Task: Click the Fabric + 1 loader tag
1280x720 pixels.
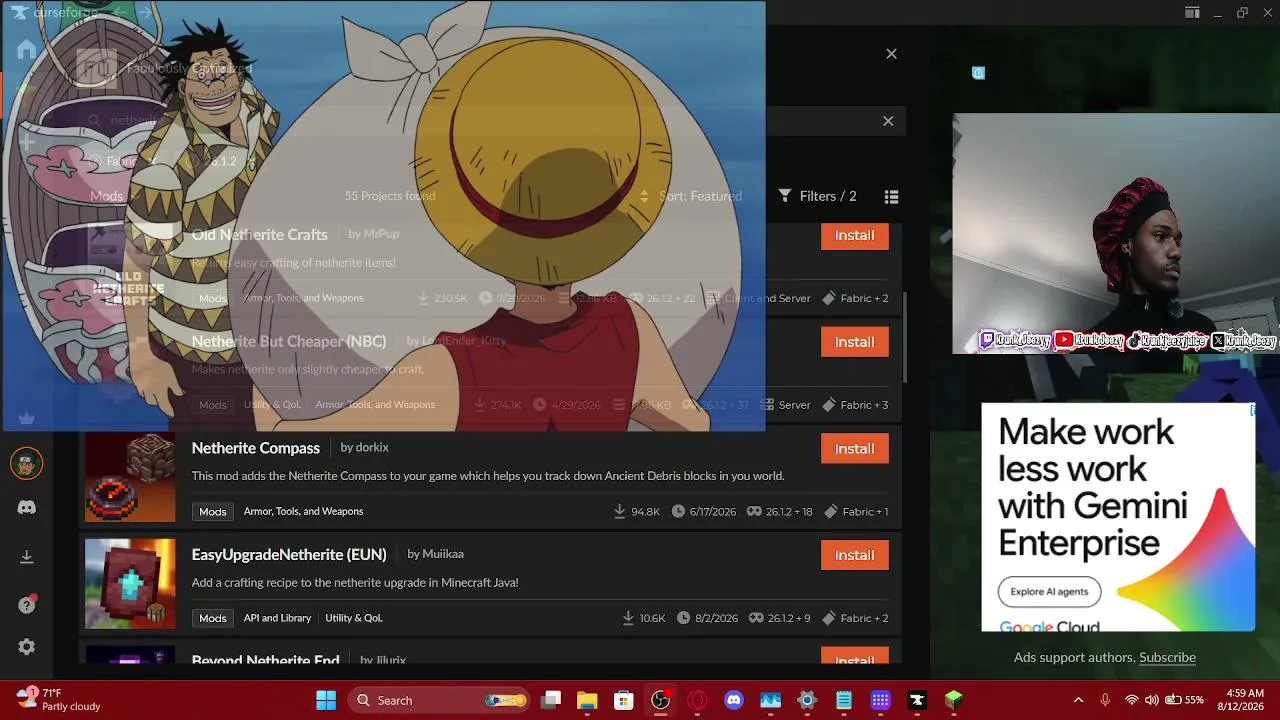Action: tap(856, 512)
